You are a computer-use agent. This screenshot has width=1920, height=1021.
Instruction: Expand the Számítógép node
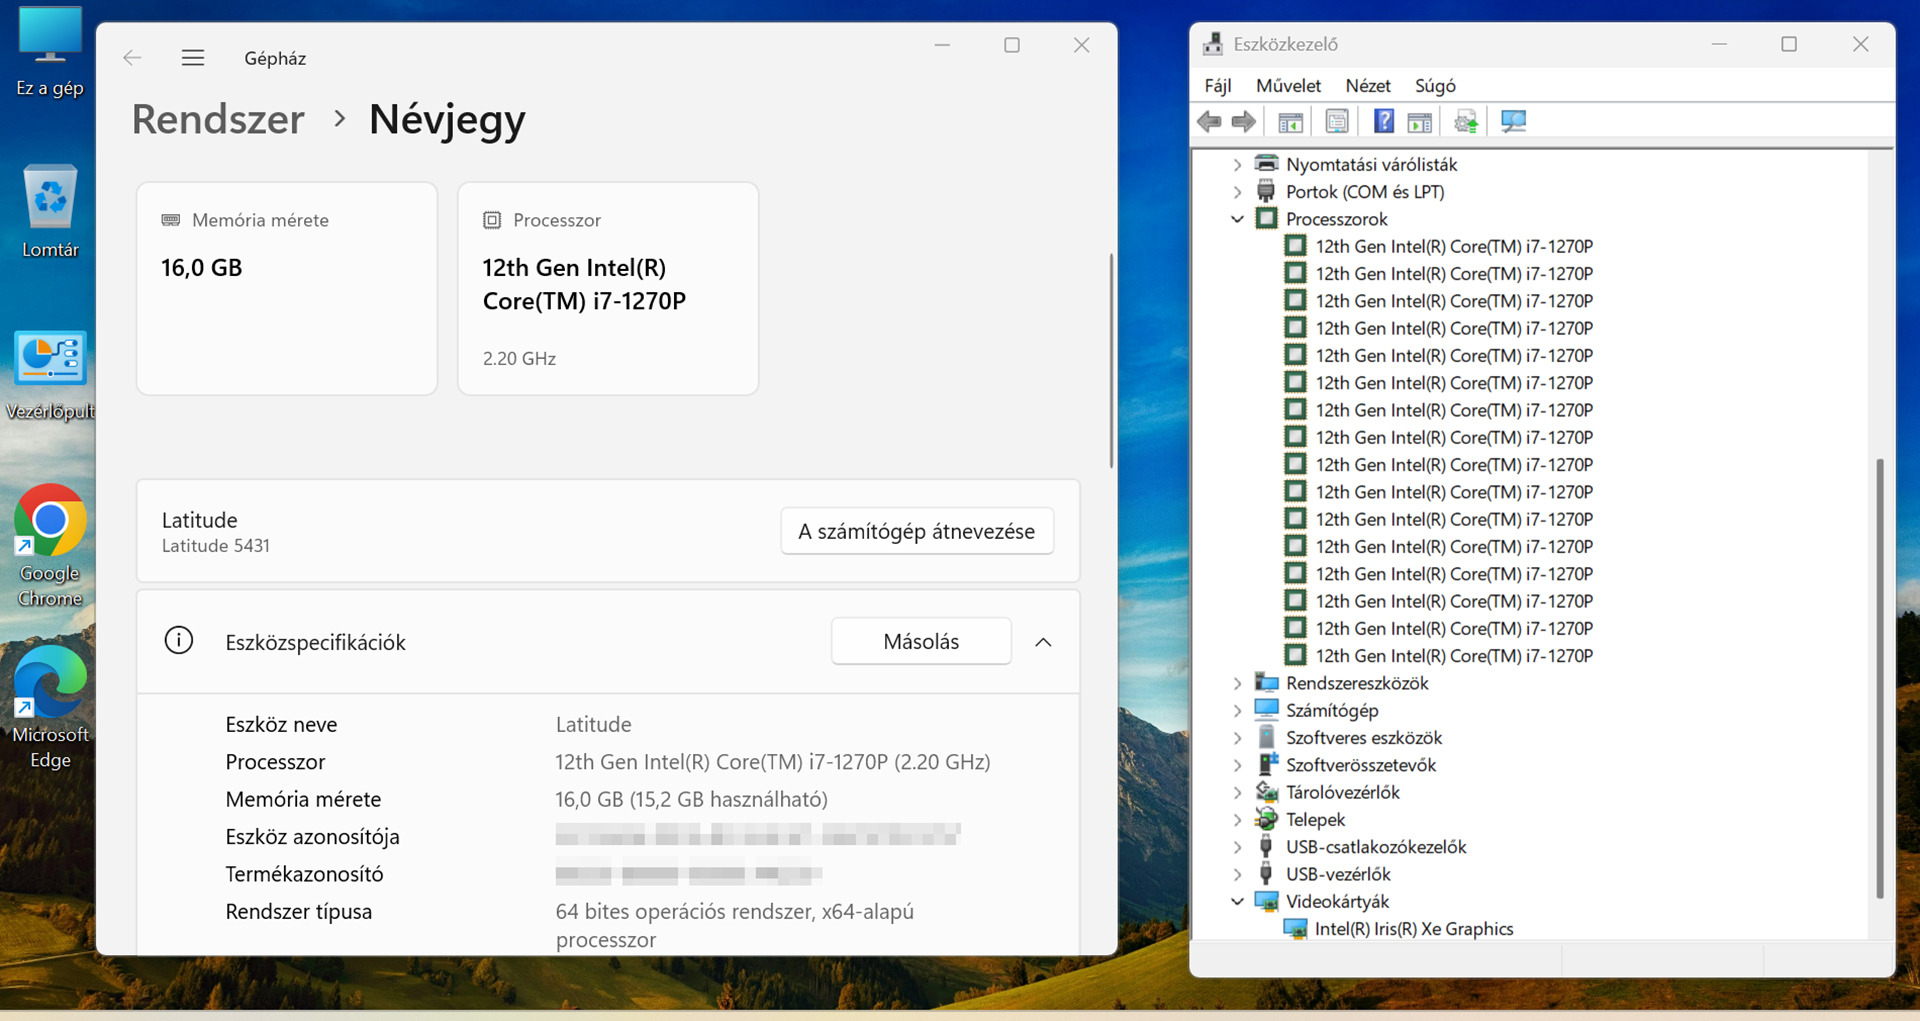(x=1238, y=710)
